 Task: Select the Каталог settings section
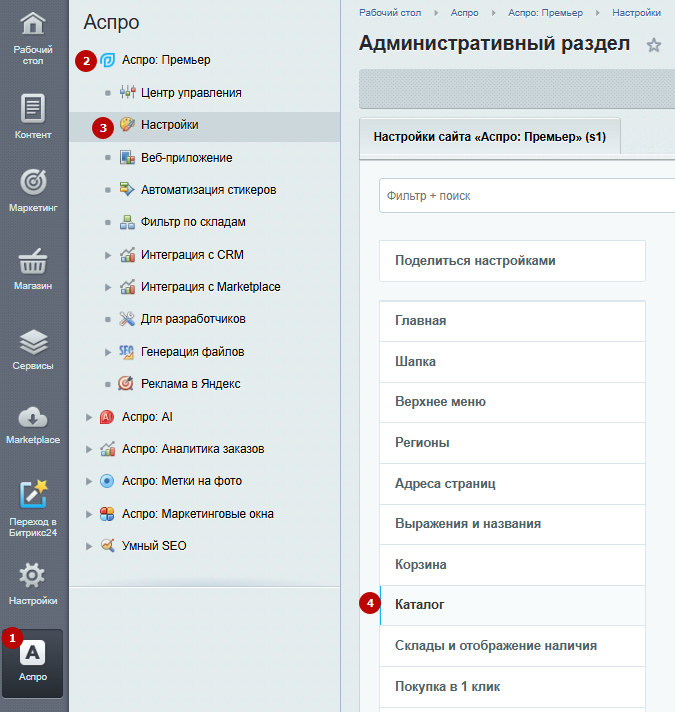coord(512,605)
